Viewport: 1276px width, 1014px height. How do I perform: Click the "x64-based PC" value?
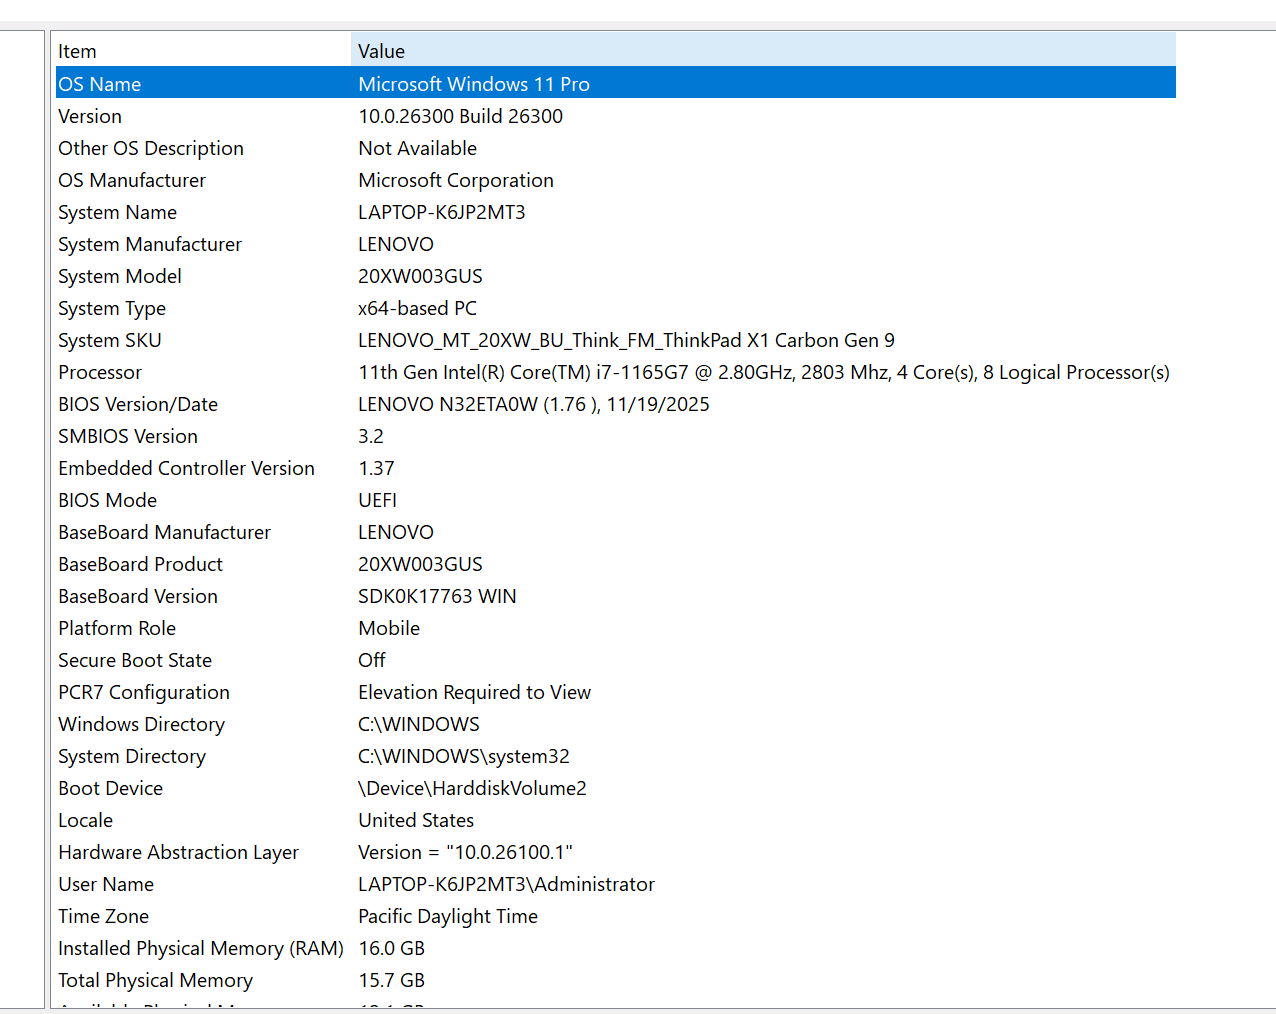click(x=417, y=308)
